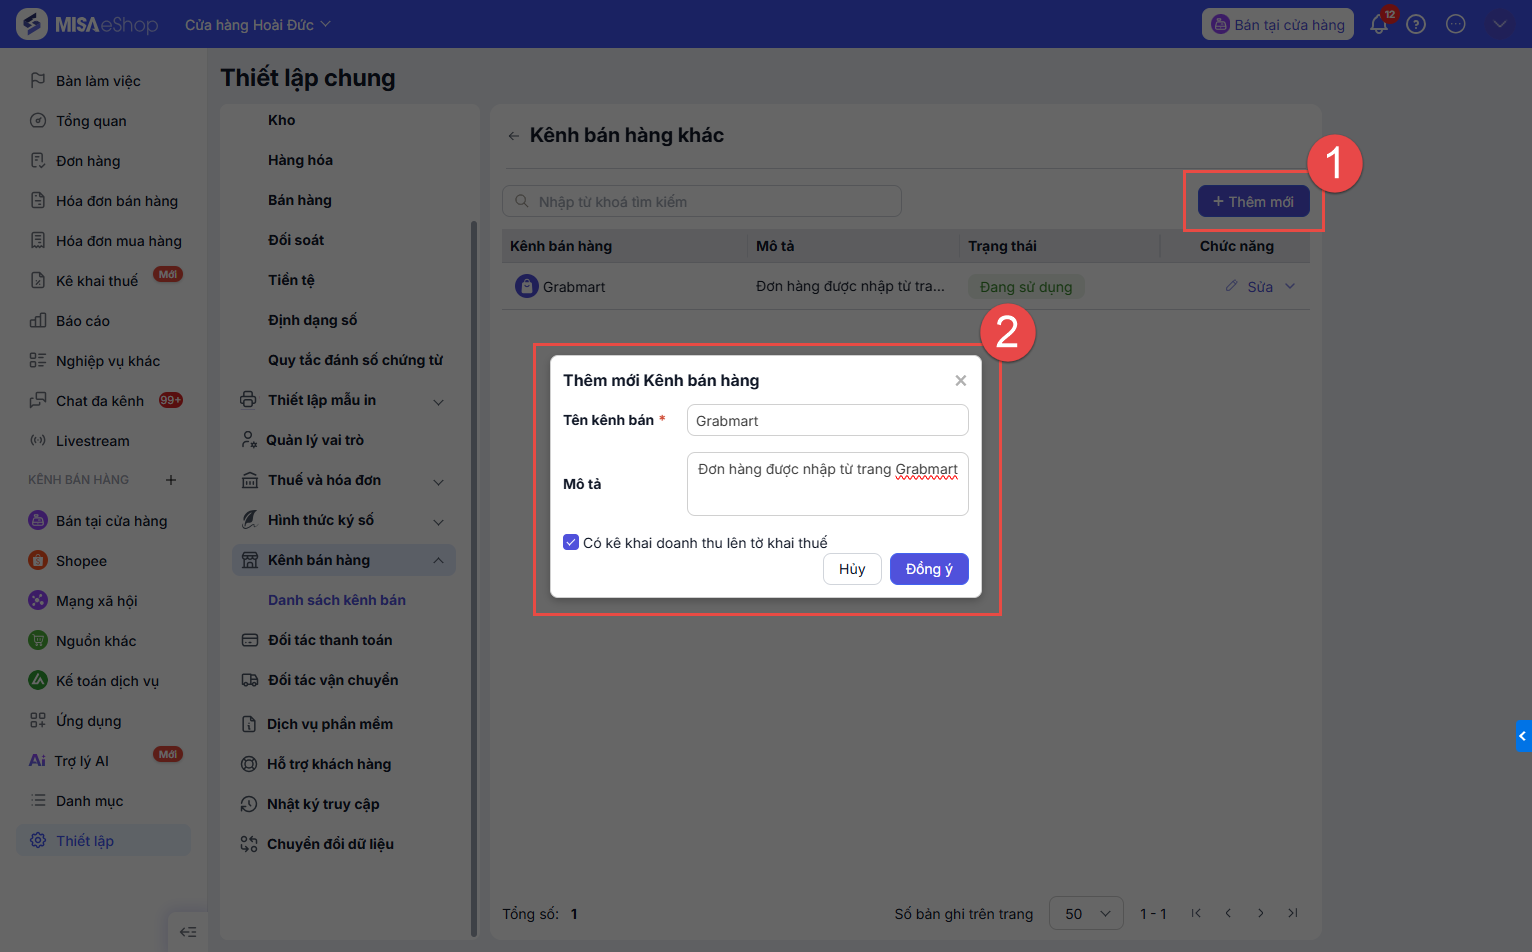Click the Thêm mới button
1532x952 pixels.
click(1254, 201)
